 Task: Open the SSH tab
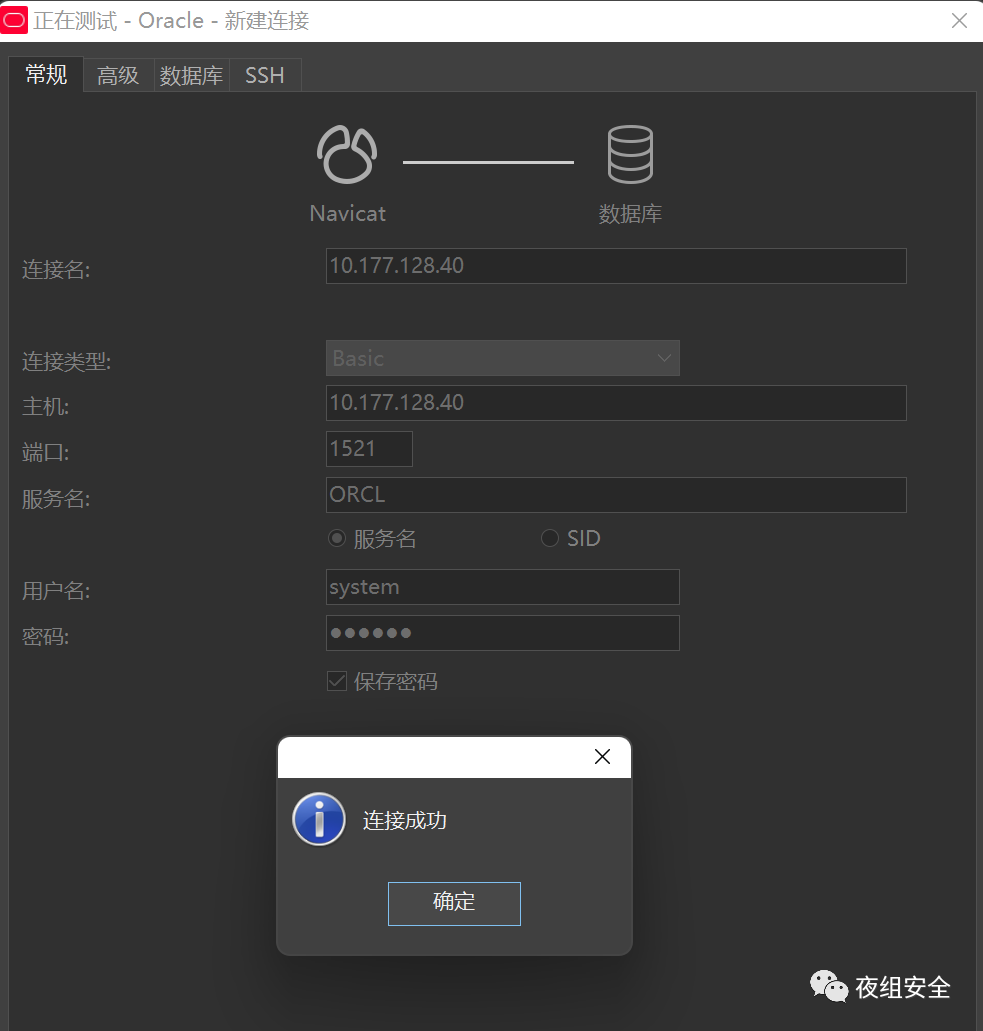[x=265, y=76]
